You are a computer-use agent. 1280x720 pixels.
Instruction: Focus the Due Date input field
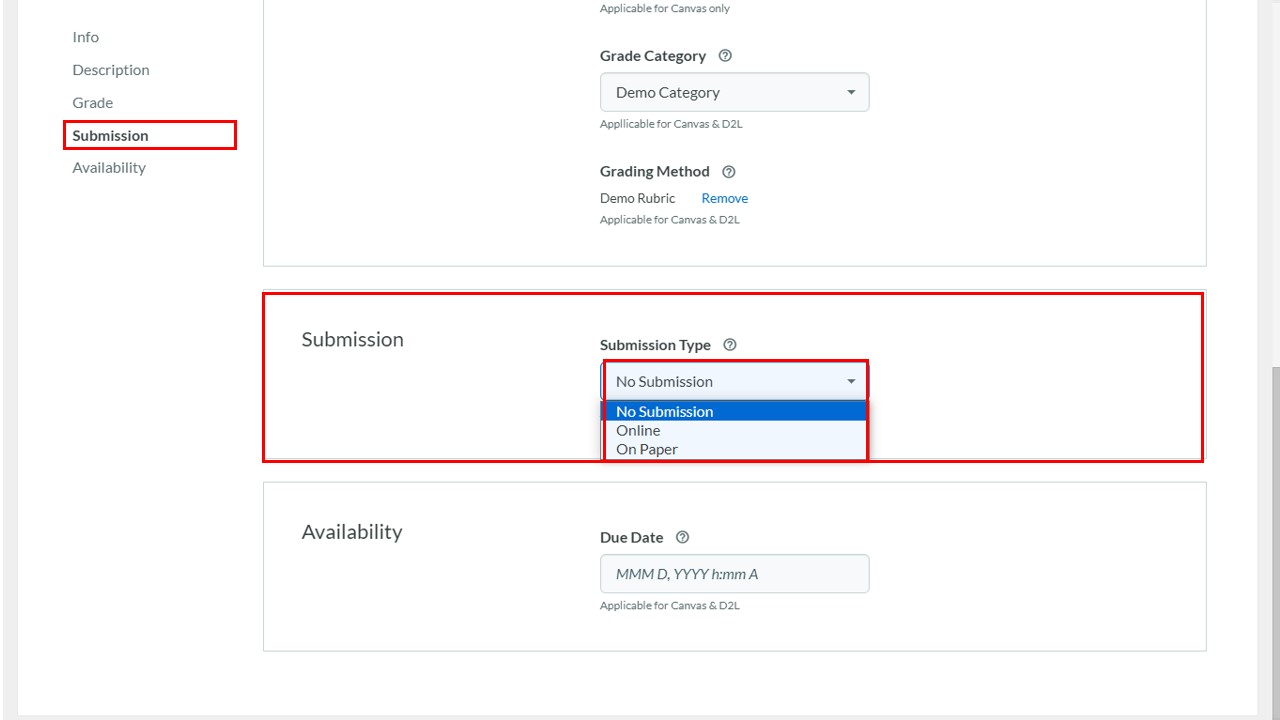pyautogui.click(x=735, y=574)
